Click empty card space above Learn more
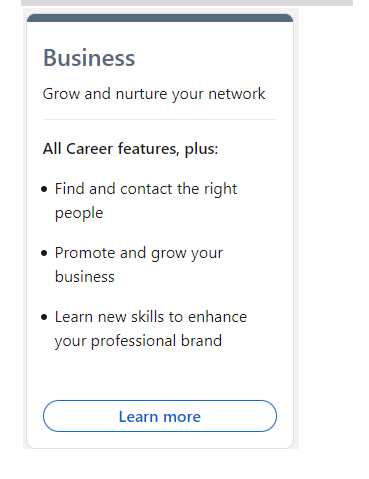Viewport: 369px width, 479px height. [160, 375]
